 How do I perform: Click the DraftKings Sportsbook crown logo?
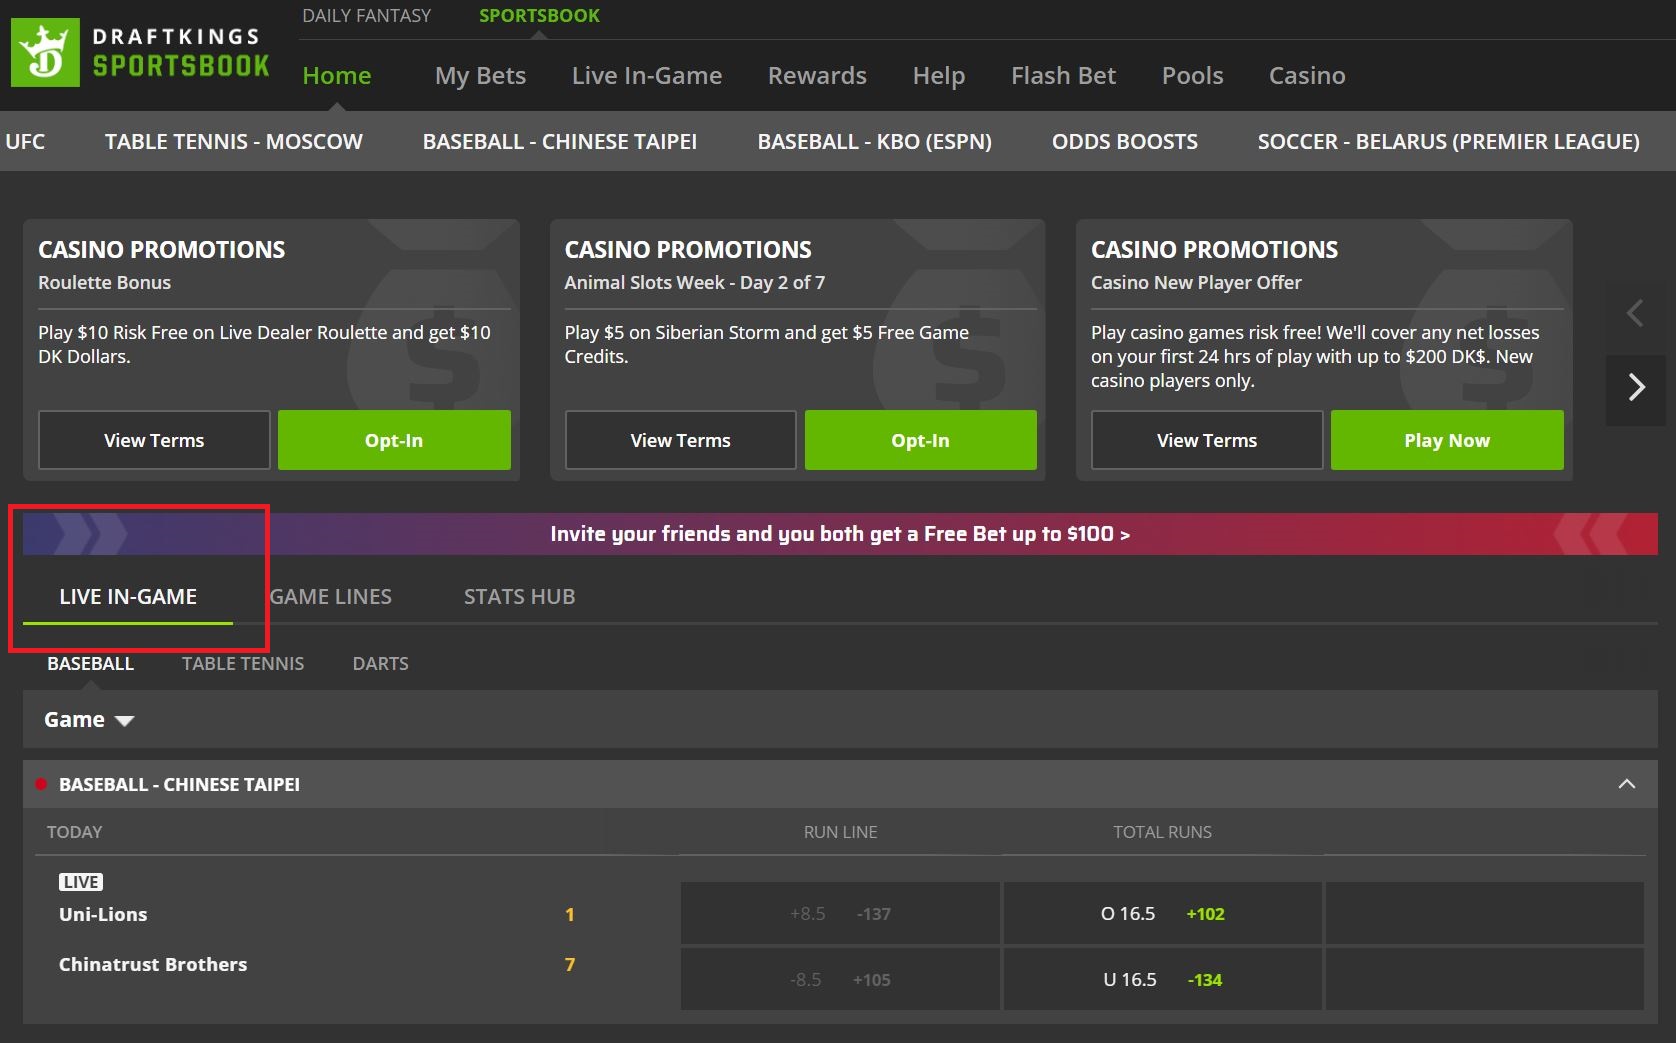pos(45,53)
